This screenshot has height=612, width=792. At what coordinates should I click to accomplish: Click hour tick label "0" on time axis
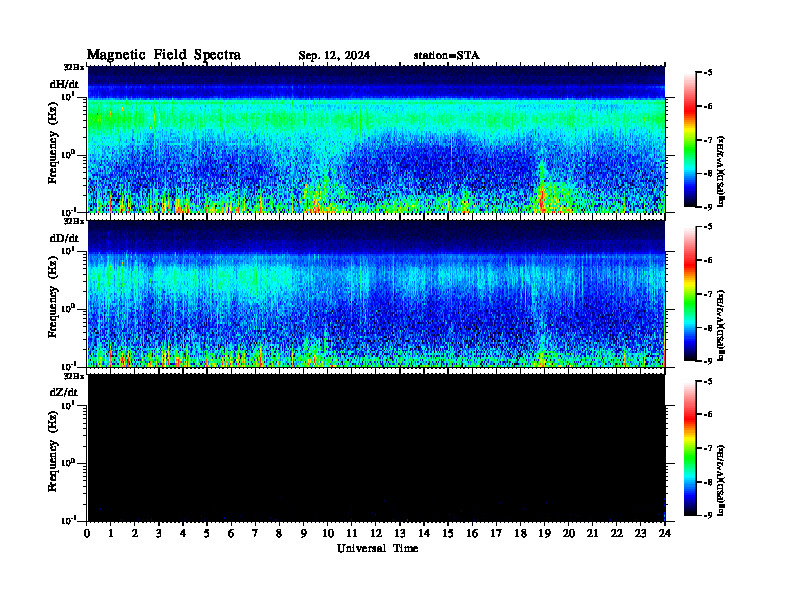click(87, 534)
